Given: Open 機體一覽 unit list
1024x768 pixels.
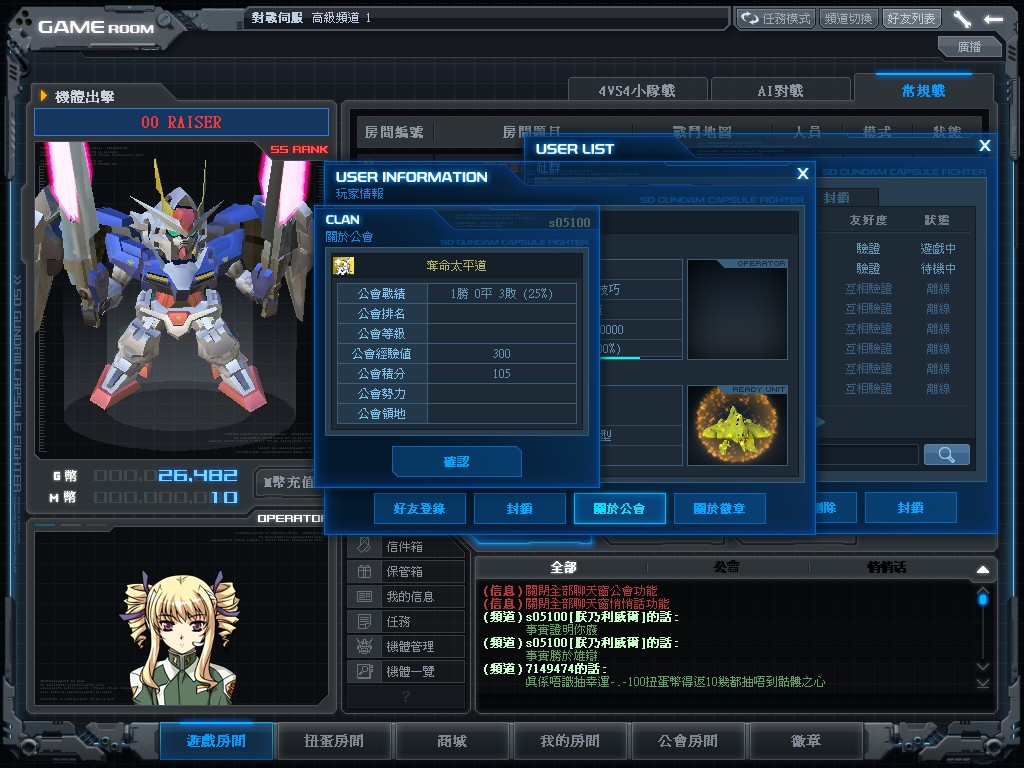Looking at the screenshot, I should (x=406, y=671).
